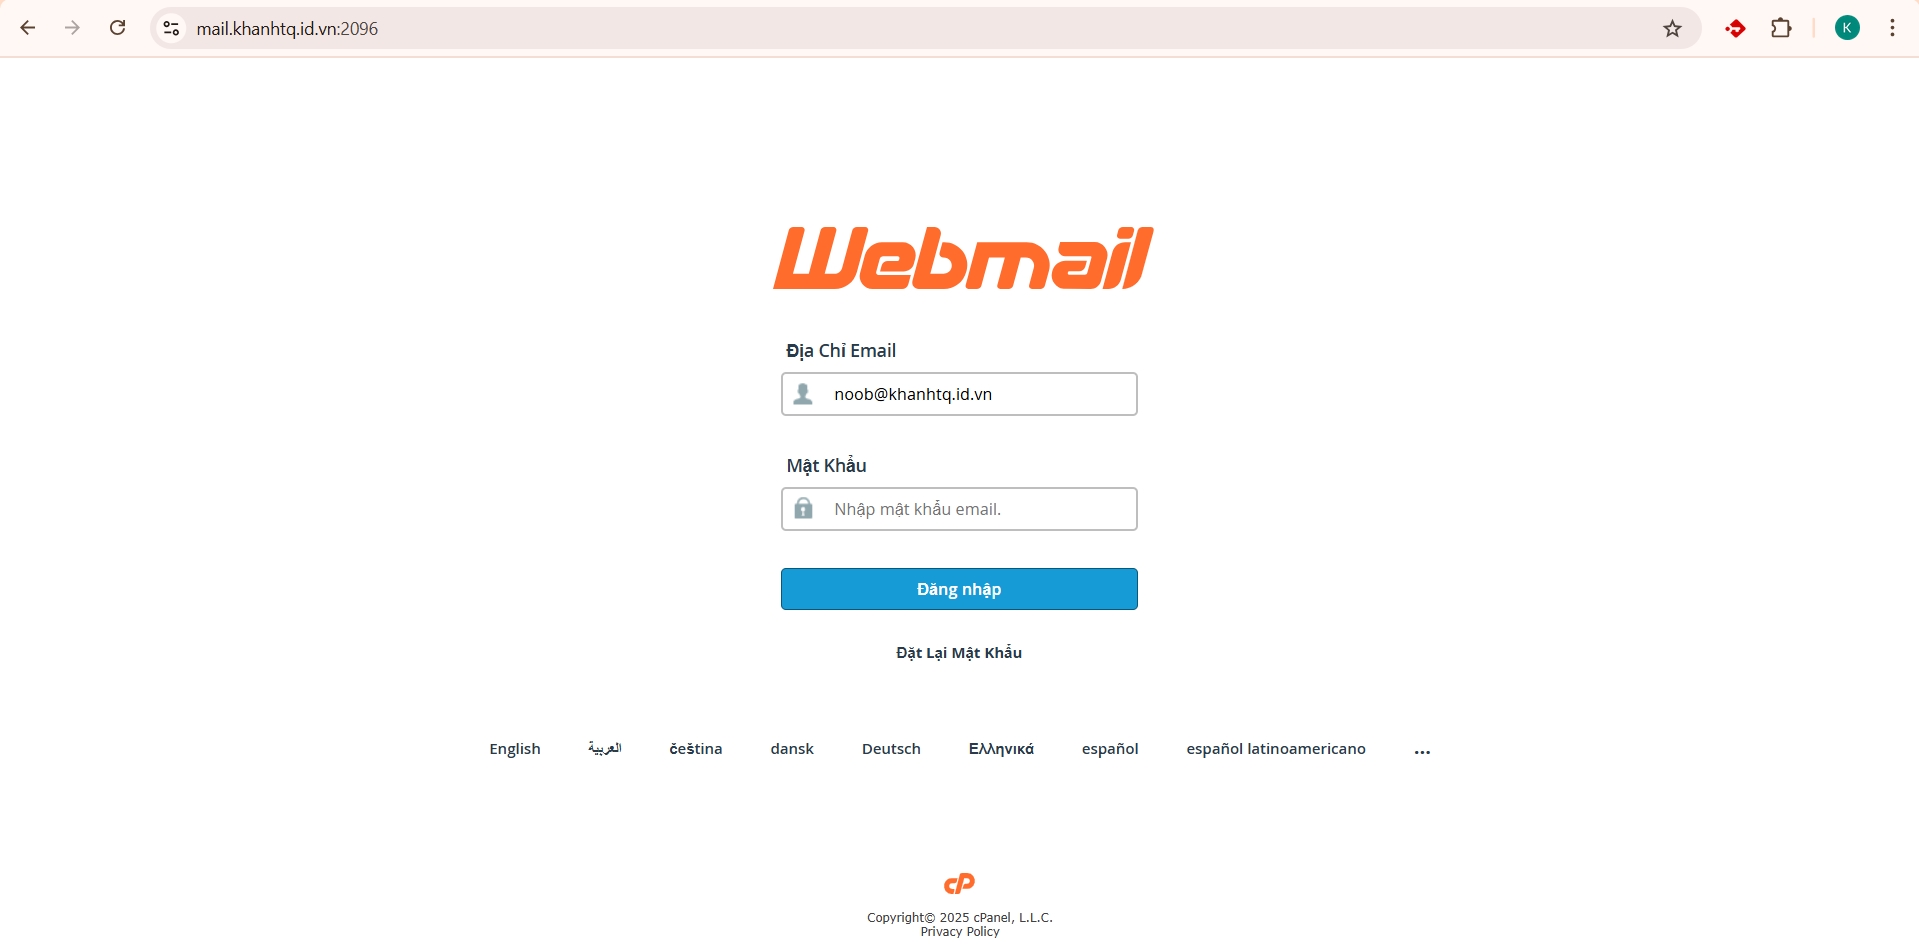Switch language to English
The width and height of the screenshot is (1919, 944).
(x=515, y=749)
